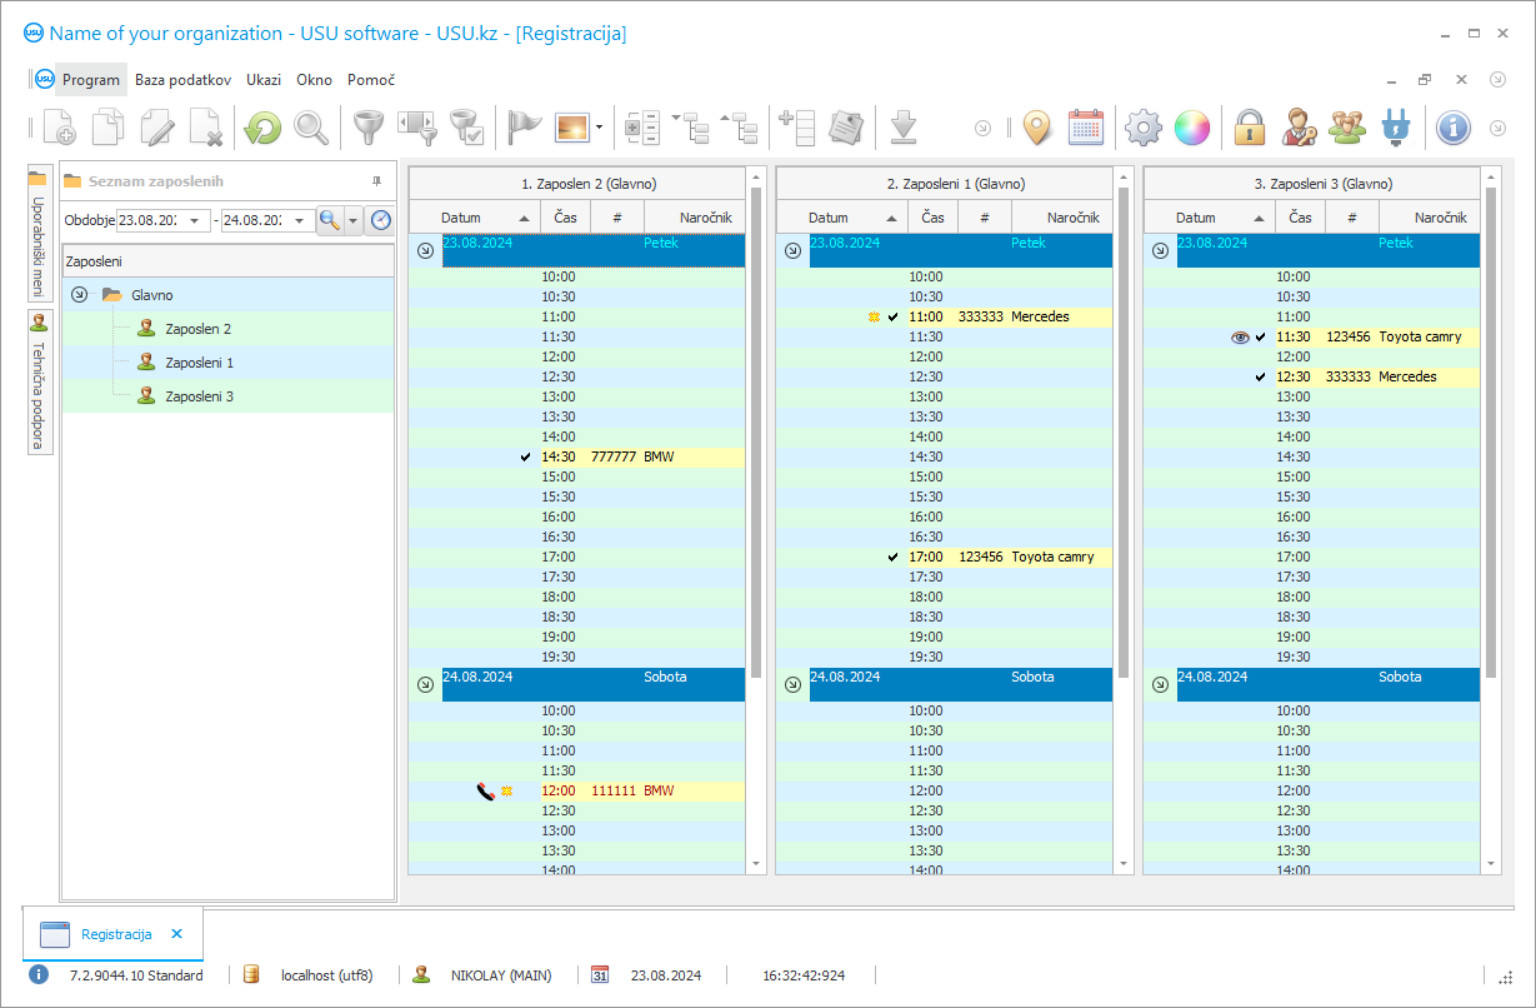The height and width of the screenshot is (1008, 1536).
Task: Open the Pomoč menu
Action: point(370,80)
